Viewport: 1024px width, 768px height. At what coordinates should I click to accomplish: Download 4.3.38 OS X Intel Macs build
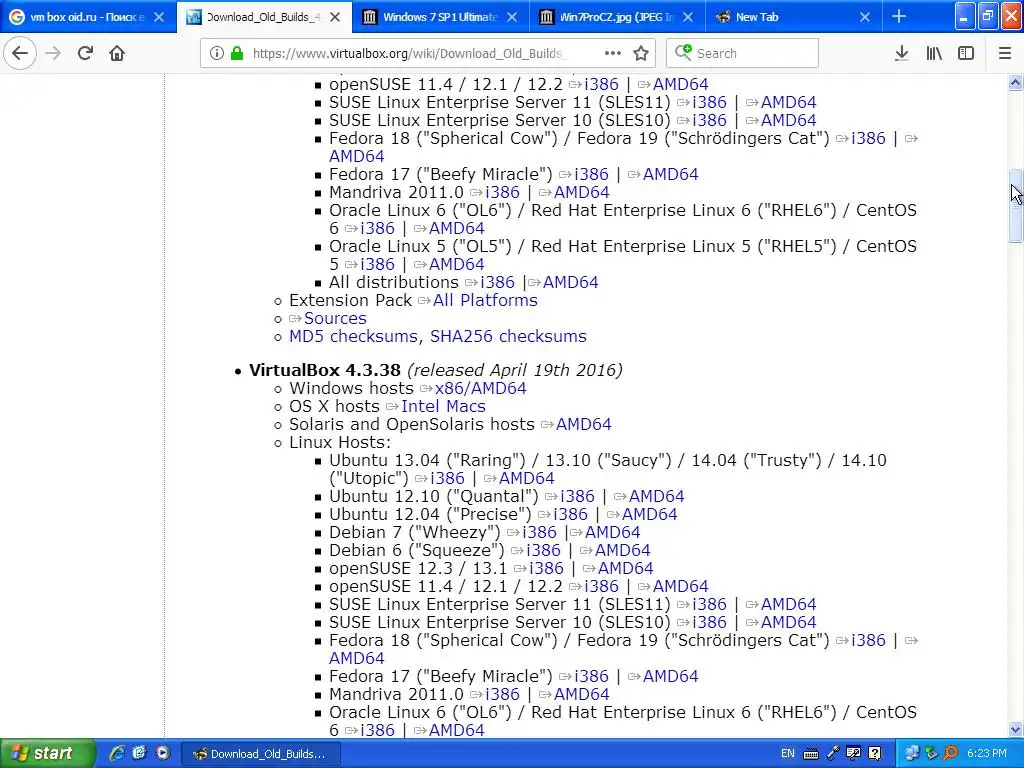[443, 406]
